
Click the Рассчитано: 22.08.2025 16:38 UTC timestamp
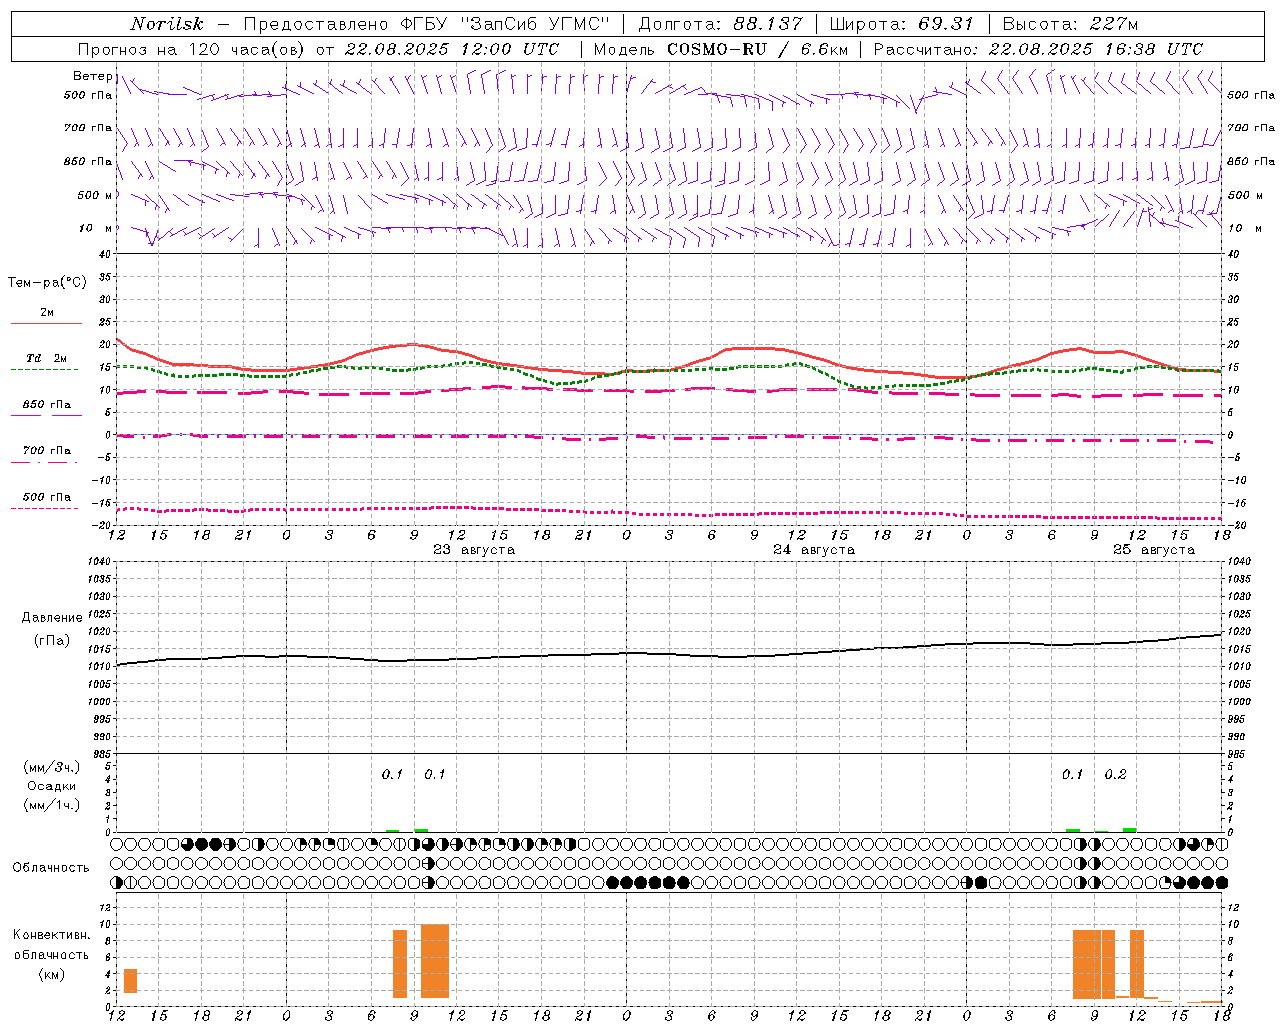(1038, 49)
